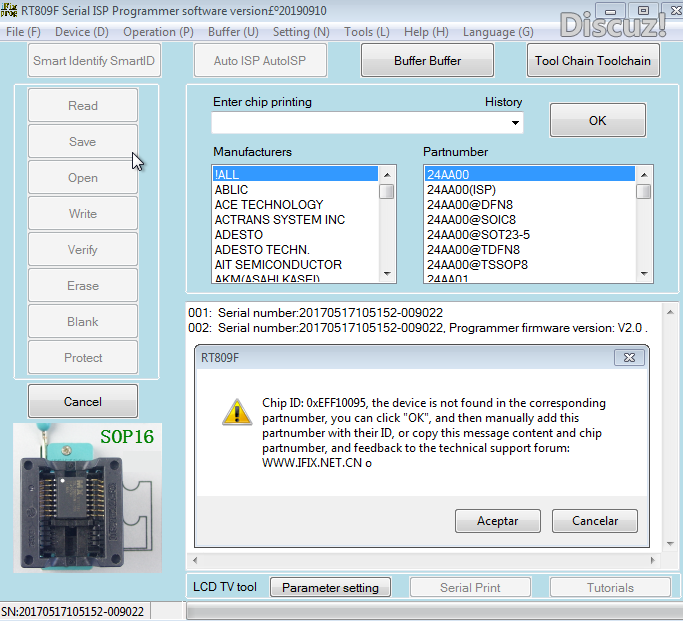Click the Cancel button under the operation list
The image size is (683, 621).
[83, 401]
